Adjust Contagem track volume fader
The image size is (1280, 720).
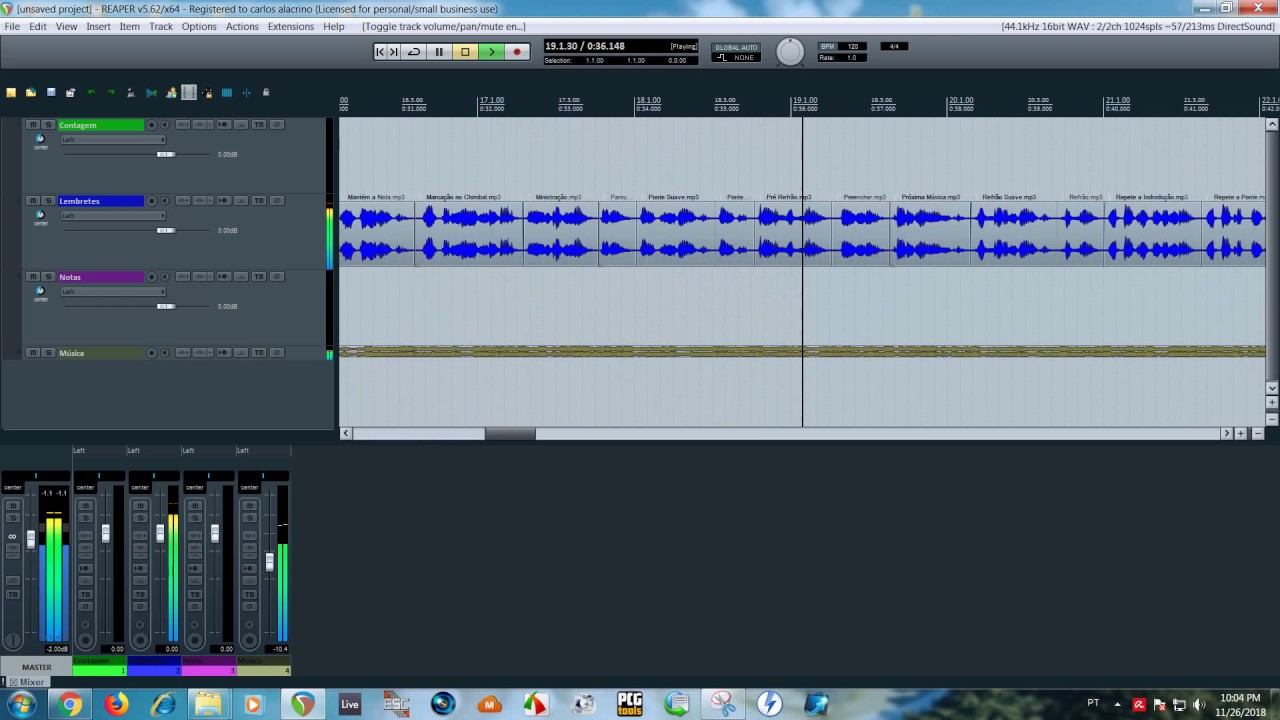[x=166, y=154]
